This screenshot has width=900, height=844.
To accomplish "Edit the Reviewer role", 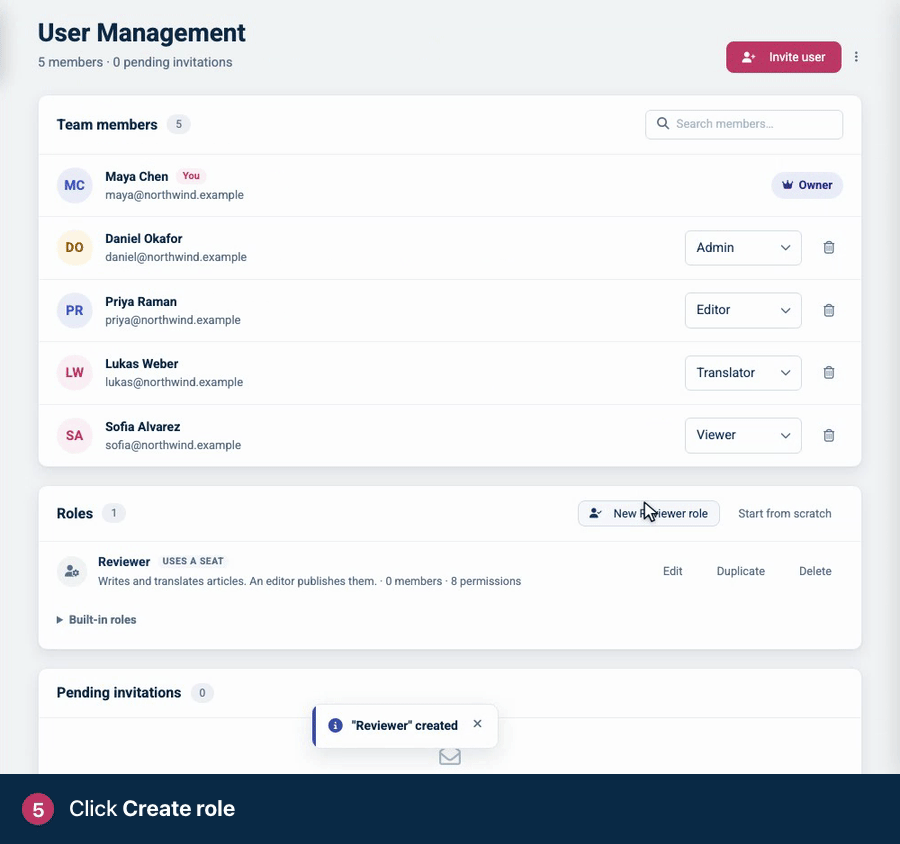I will (x=673, y=571).
